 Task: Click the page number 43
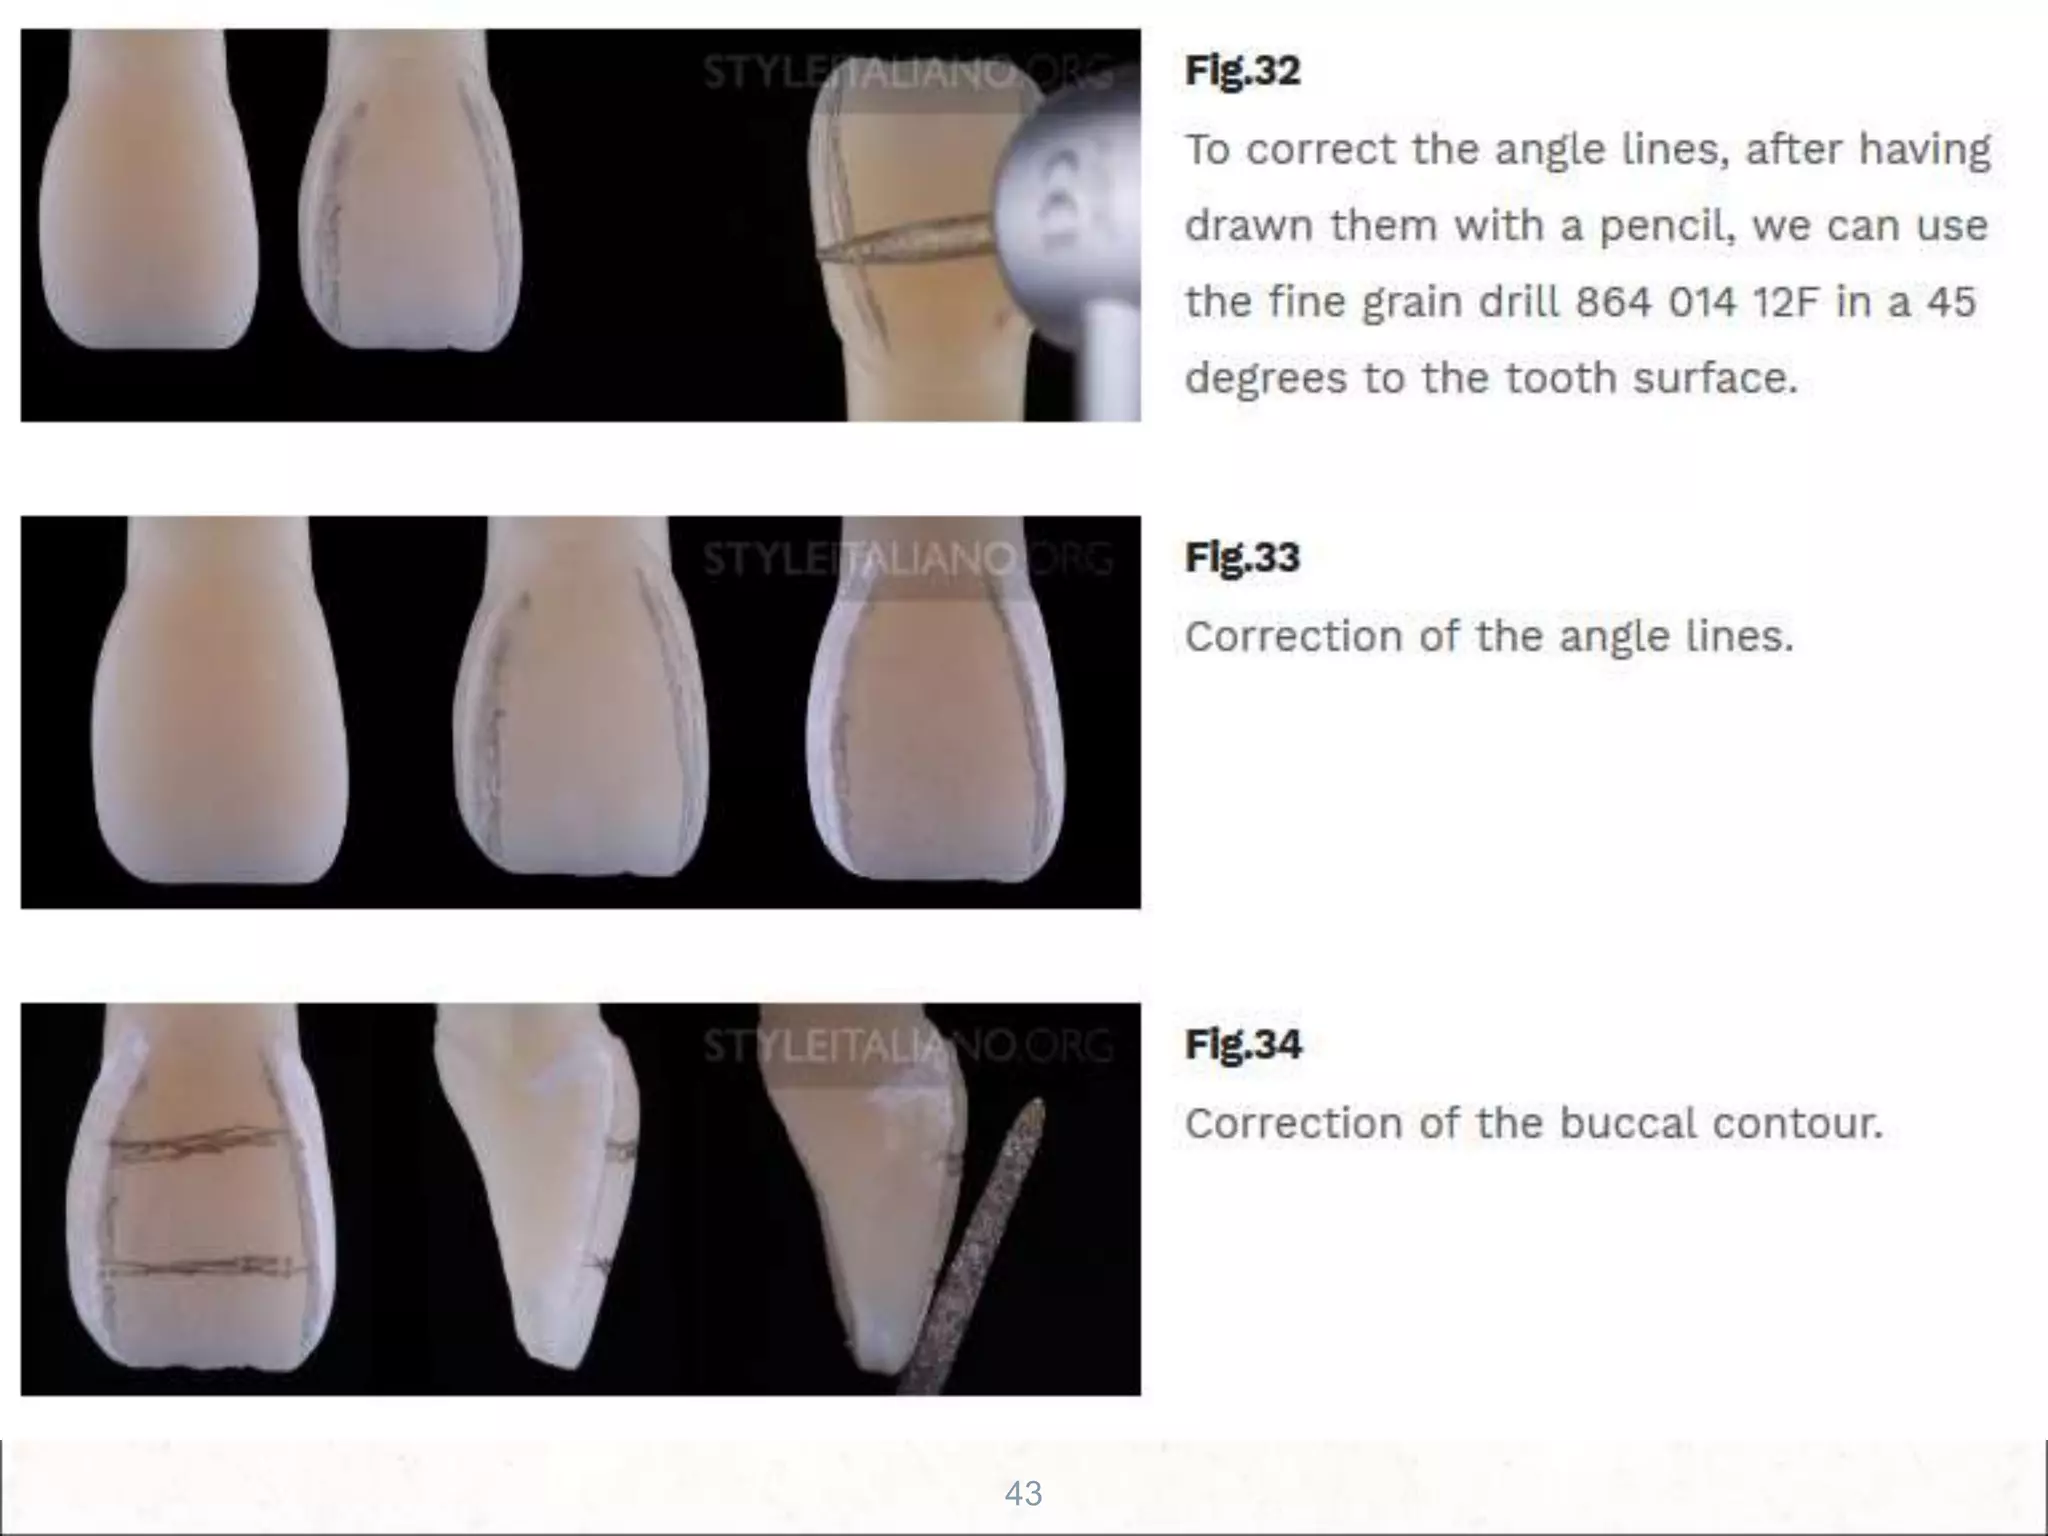(x=1023, y=1493)
